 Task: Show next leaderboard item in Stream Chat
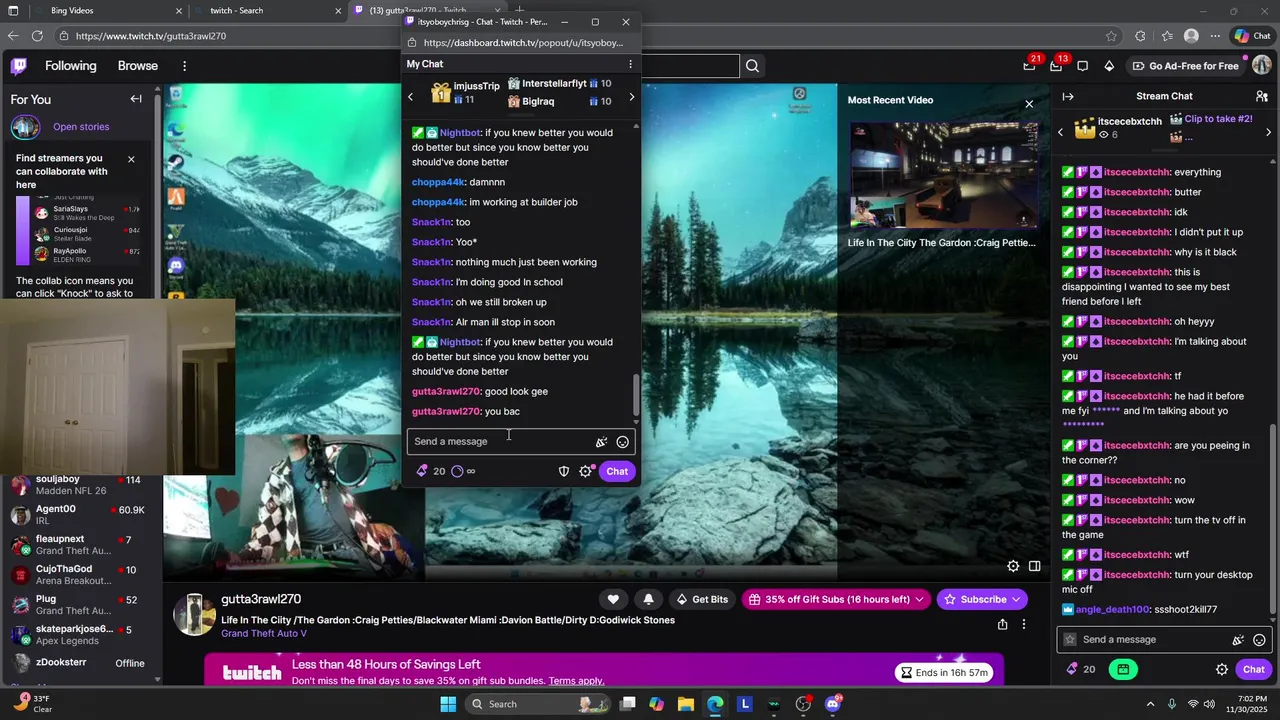pyautogui.click(x=1269, y=132)
